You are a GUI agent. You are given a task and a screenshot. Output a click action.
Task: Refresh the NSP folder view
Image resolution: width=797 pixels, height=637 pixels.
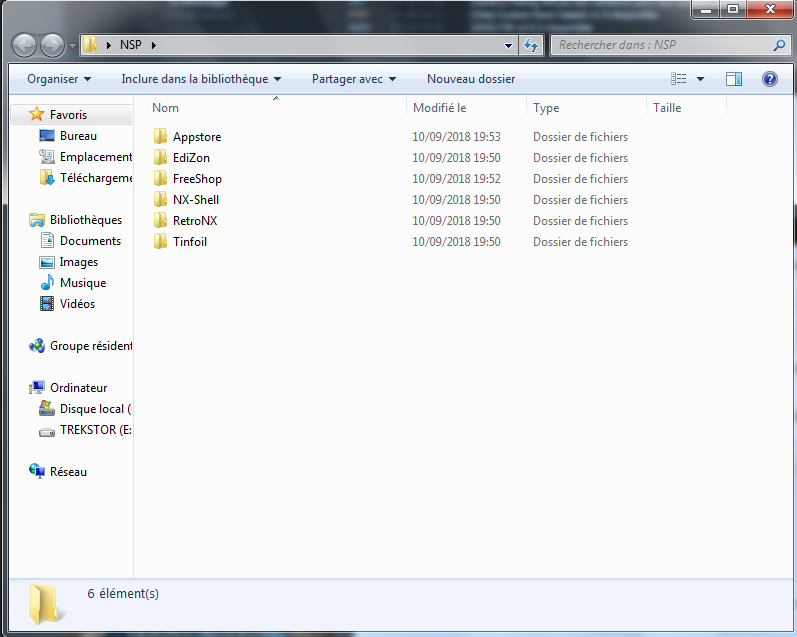[531, 46]
